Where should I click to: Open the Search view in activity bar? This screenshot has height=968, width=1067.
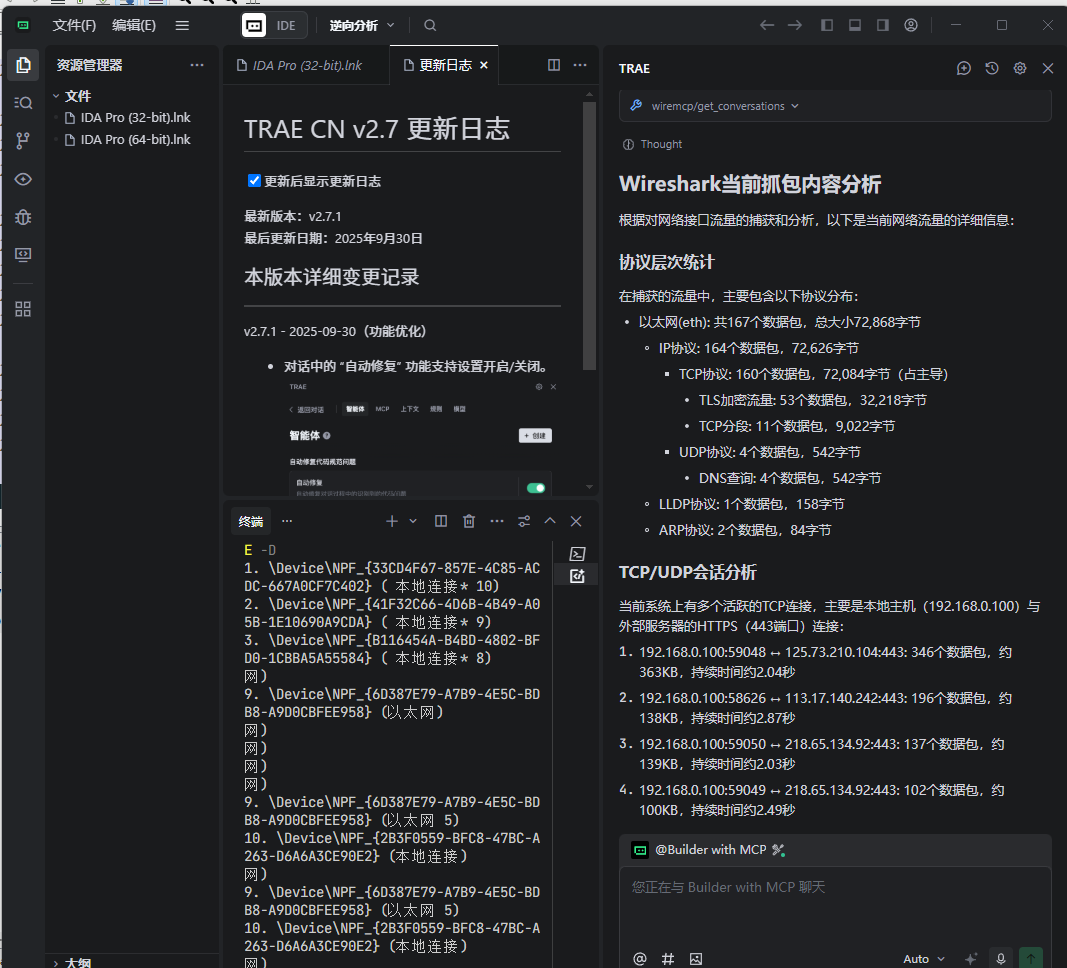click(x=23, y=103)
